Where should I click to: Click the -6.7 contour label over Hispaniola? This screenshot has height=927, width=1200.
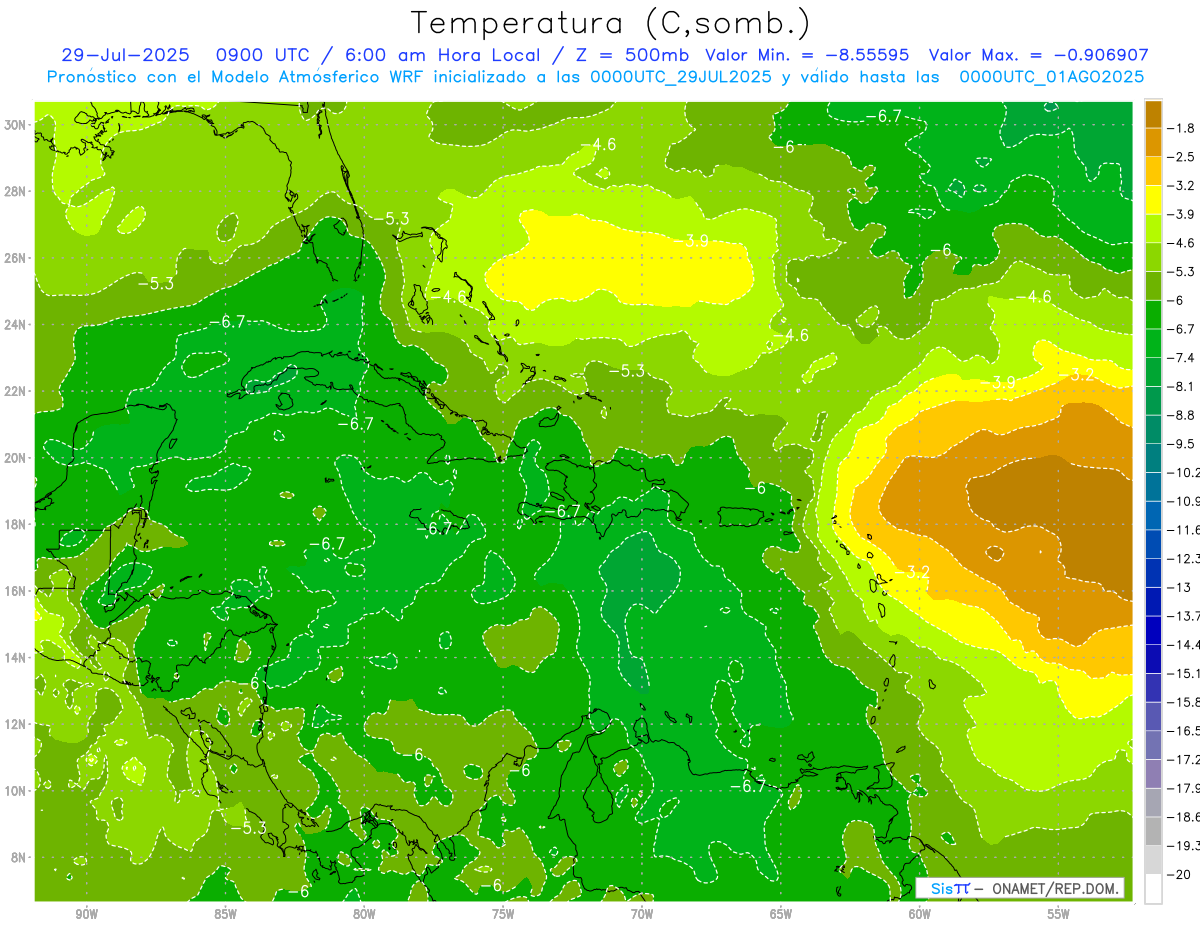[564, 511]
